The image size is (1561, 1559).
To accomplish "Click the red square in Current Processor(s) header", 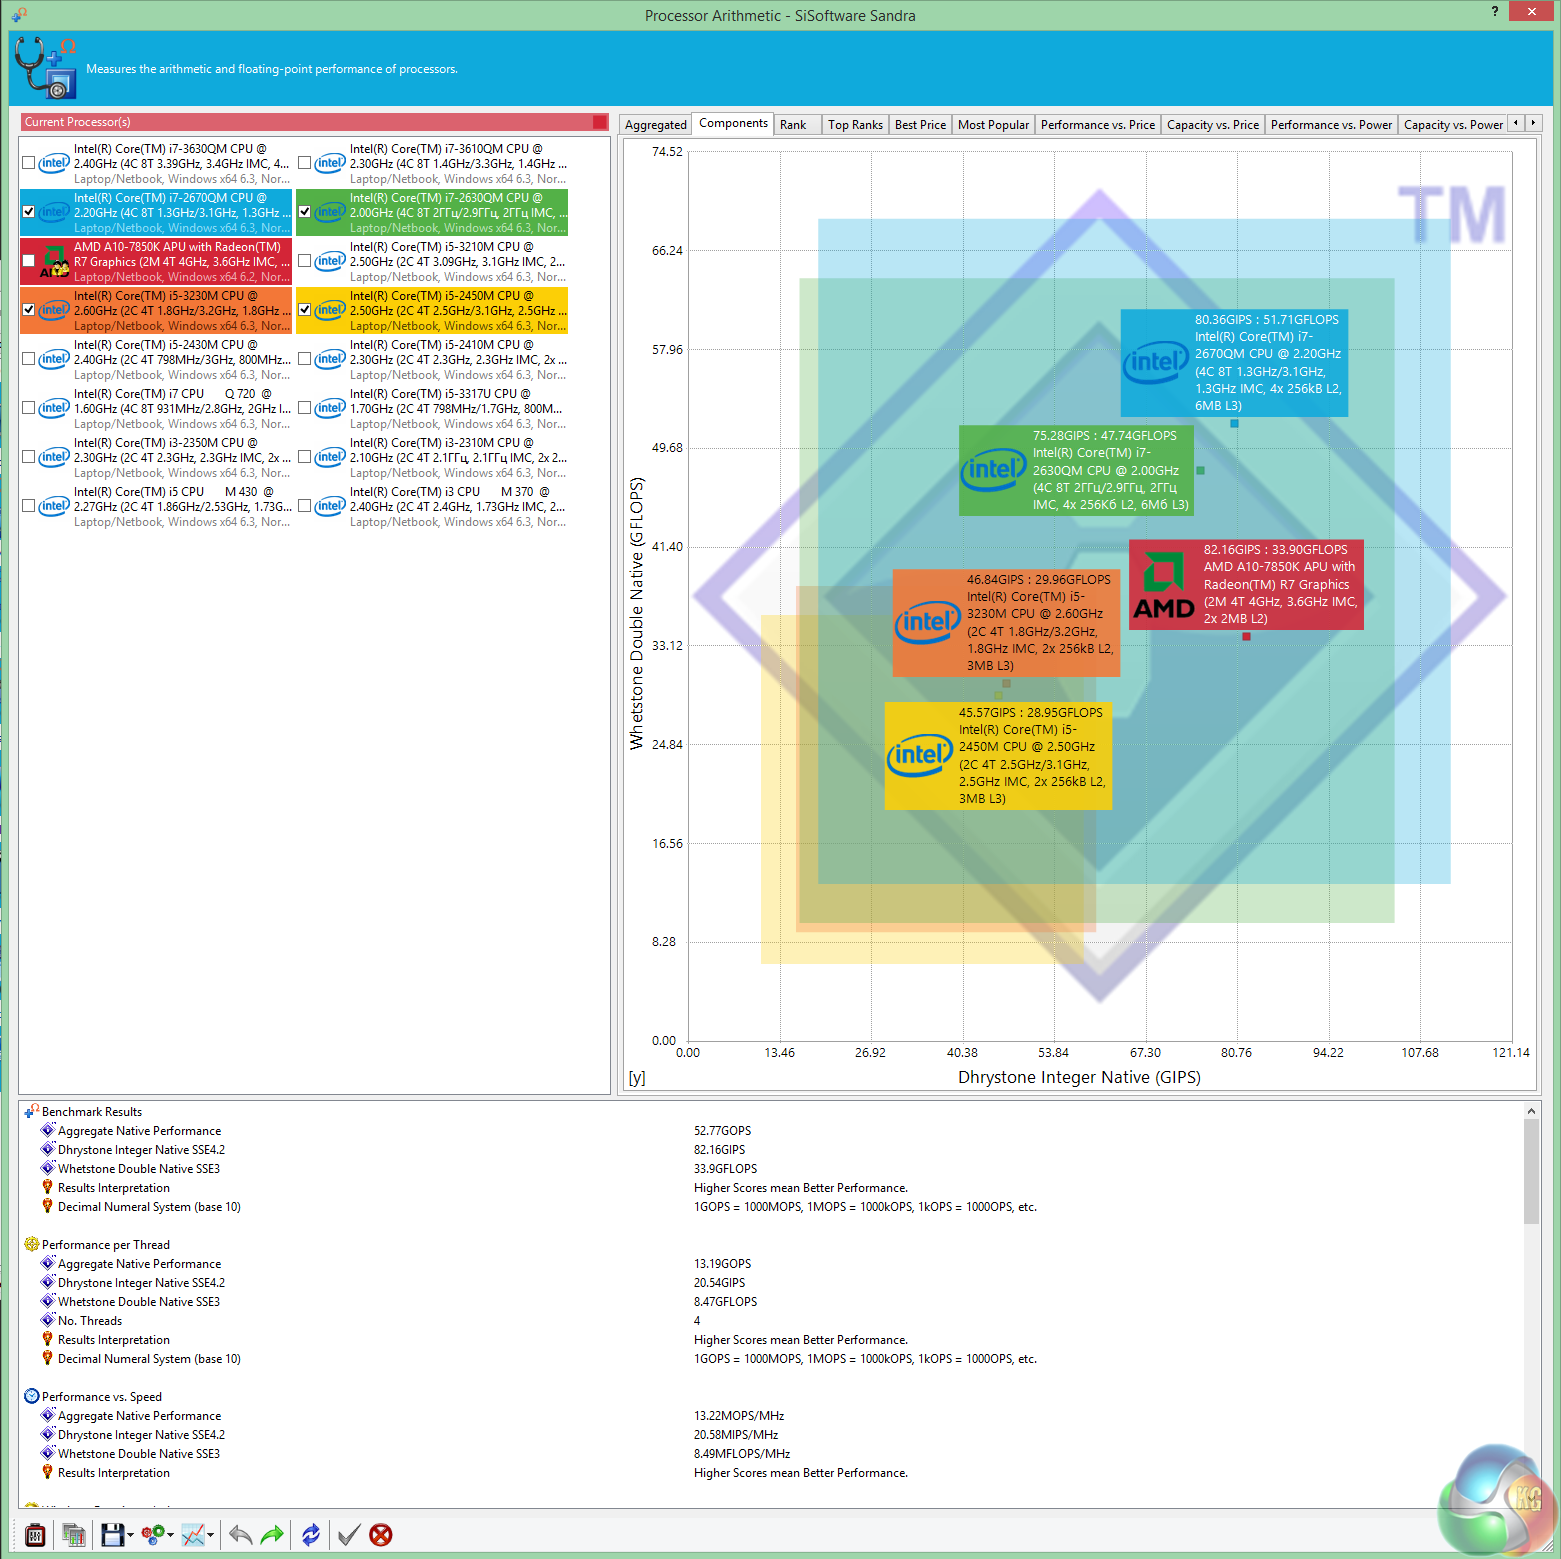I will (x=600, y=122).
